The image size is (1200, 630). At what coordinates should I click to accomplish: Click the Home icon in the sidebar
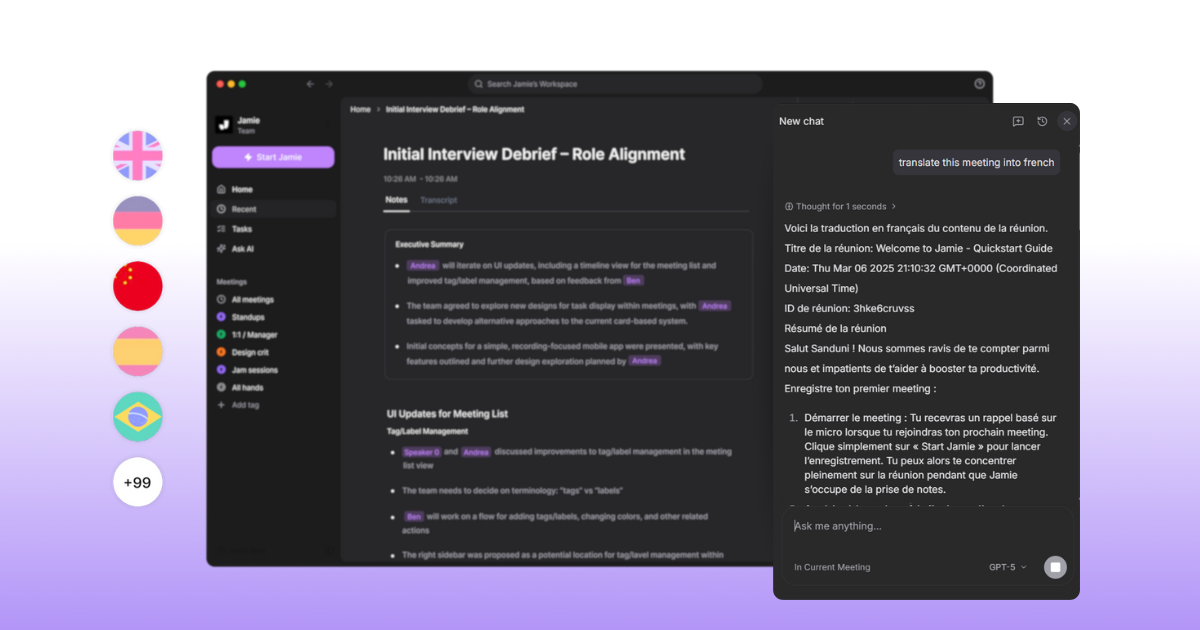tap(221, 189)
